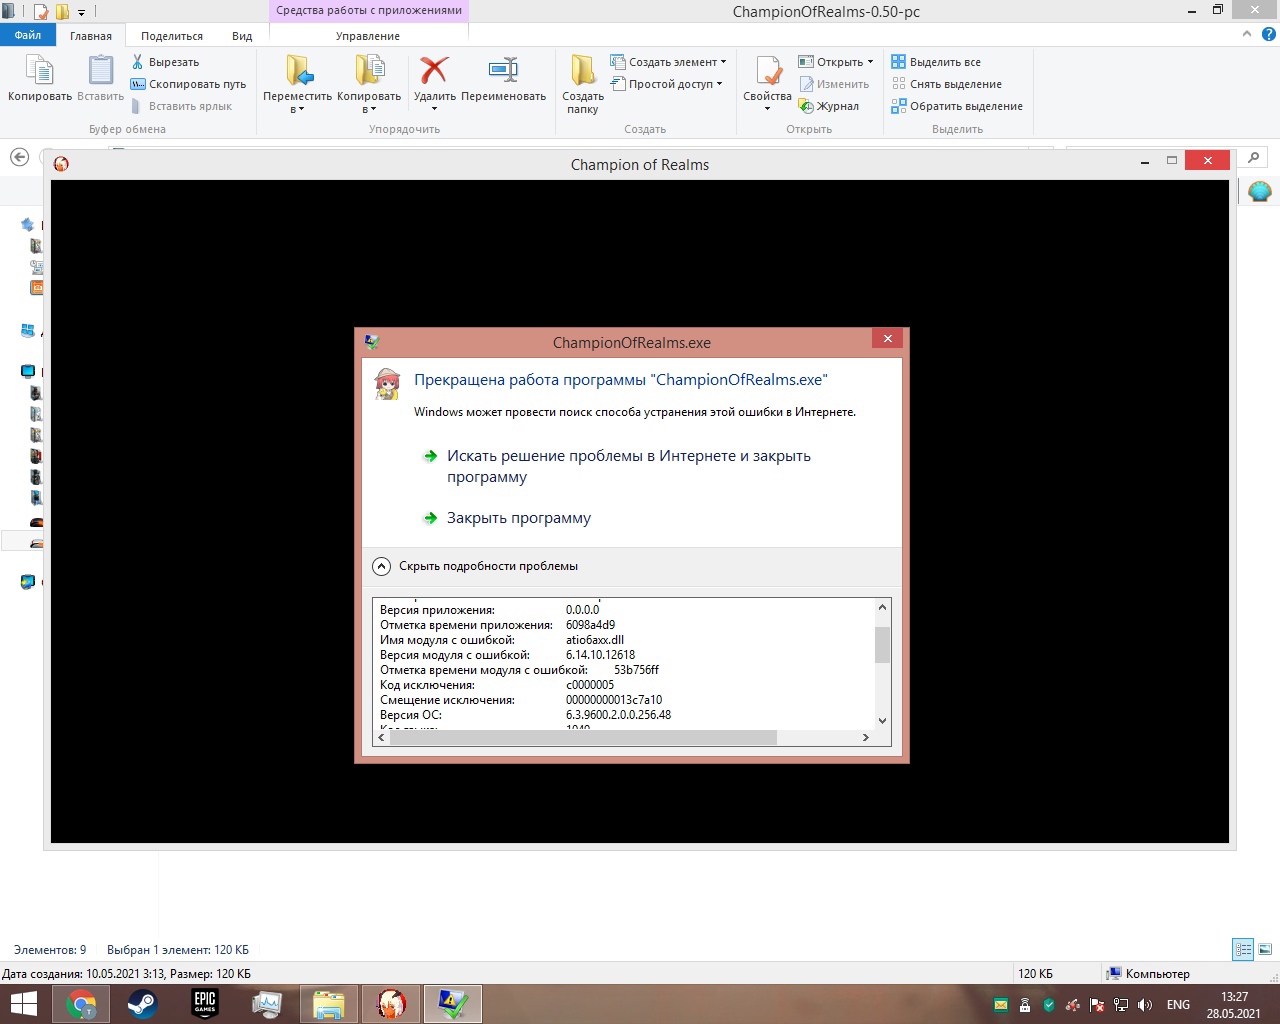This screenshot has width=1280, height=1024.
Task: Cut selection with the Вырезать scissors
Action: 166,62
